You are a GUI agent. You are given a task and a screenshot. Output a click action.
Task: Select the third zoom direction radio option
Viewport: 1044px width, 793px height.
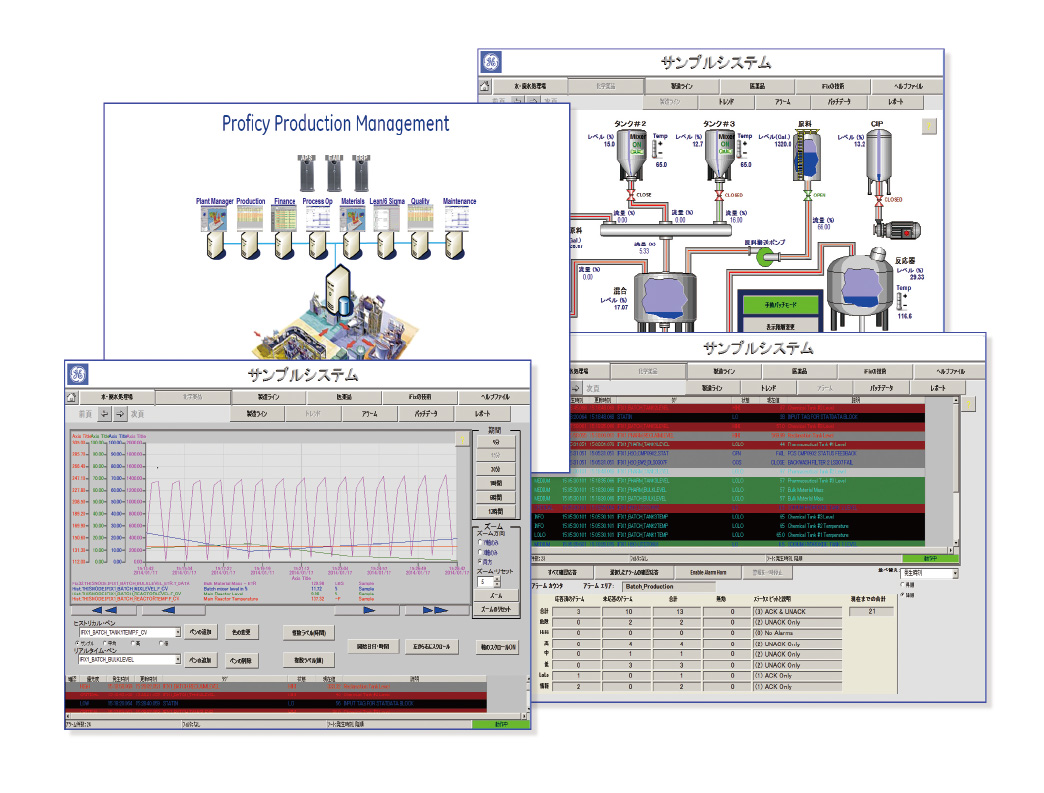click(x=479, y=562)
